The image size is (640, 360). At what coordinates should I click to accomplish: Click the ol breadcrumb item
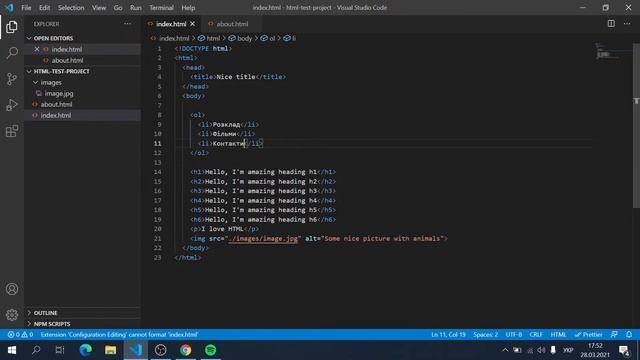point(272,38)
